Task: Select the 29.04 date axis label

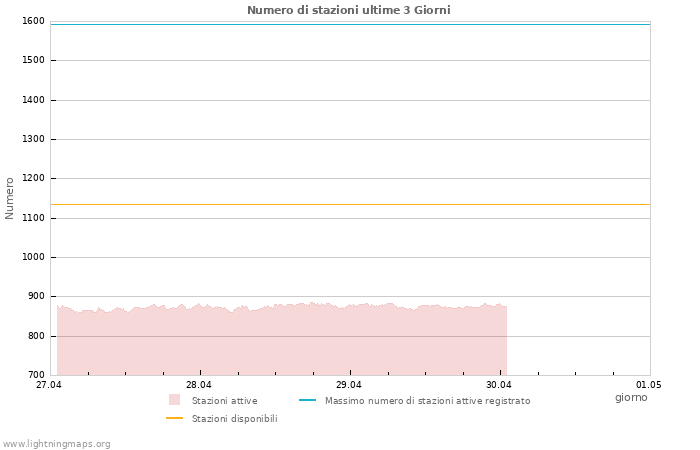Action: [x=349, y=385]
